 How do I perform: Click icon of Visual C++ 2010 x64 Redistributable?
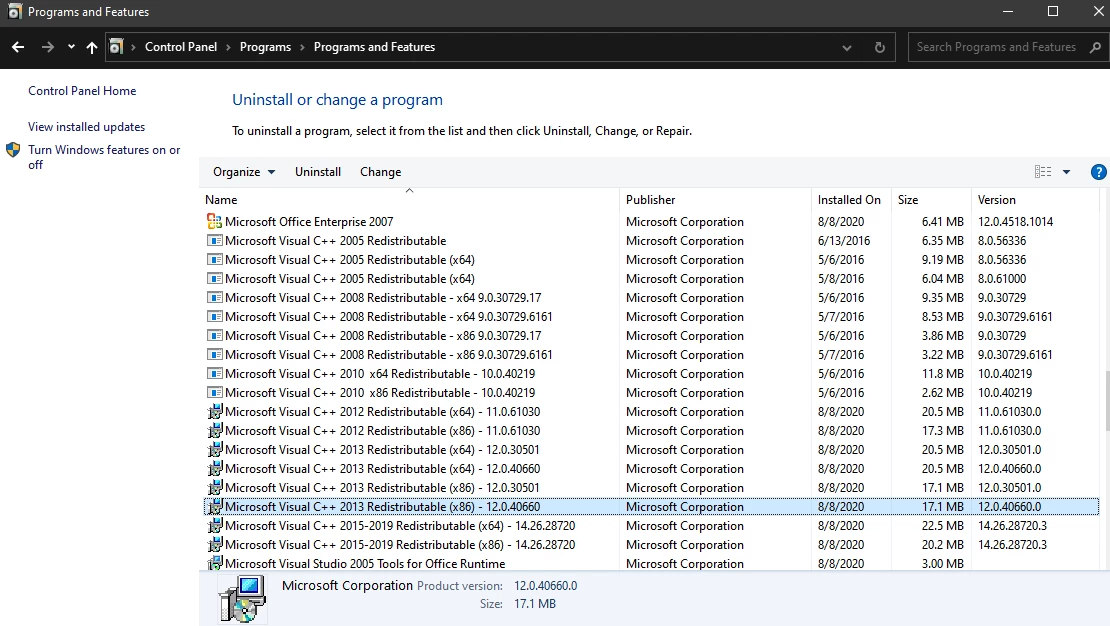point(214,374)
